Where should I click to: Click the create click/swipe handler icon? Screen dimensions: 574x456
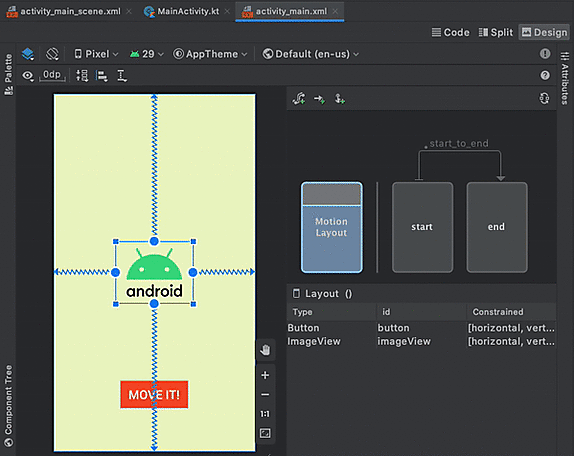point(340,99)
